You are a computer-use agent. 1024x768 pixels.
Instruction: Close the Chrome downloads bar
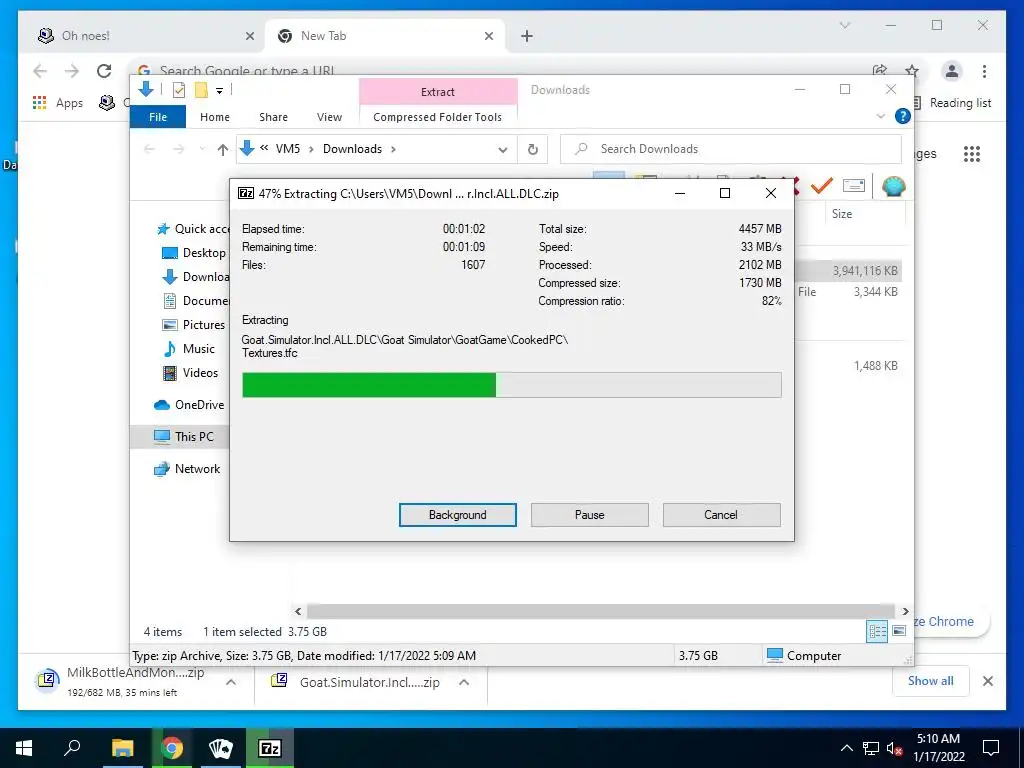pyautogui.click(x=987, y=681)
